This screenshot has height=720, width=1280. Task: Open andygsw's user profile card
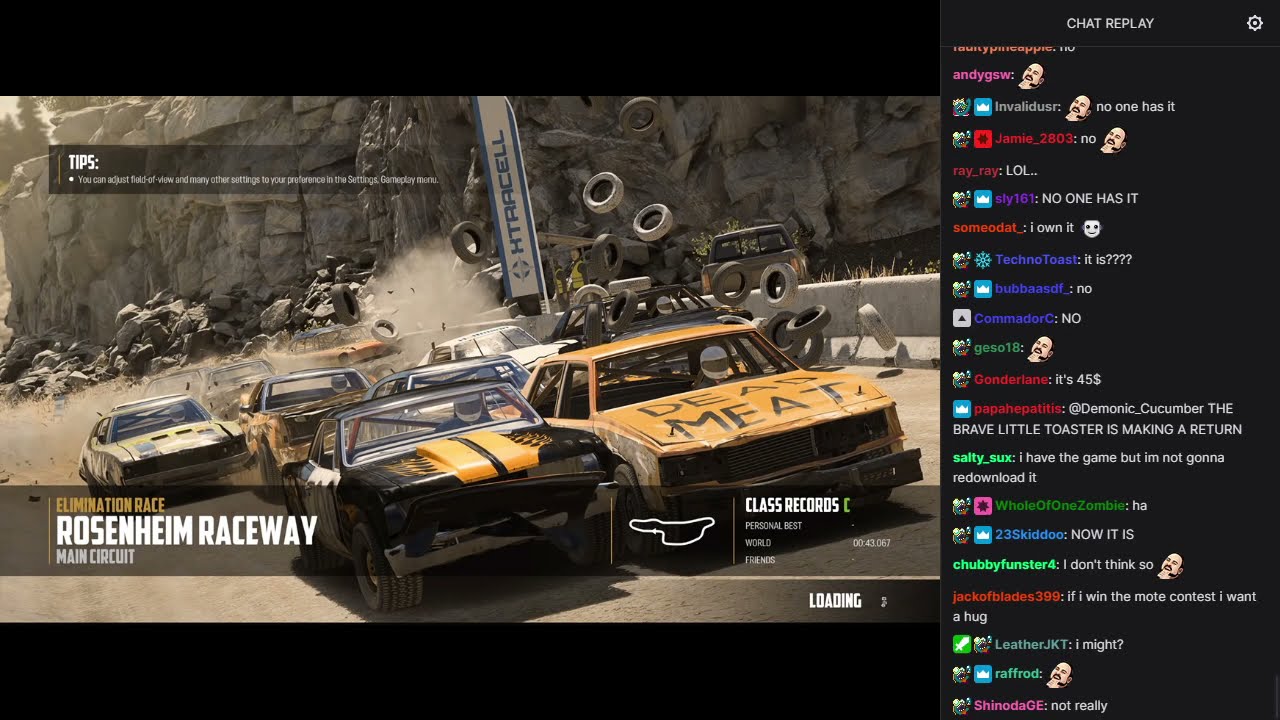(982, 75)
